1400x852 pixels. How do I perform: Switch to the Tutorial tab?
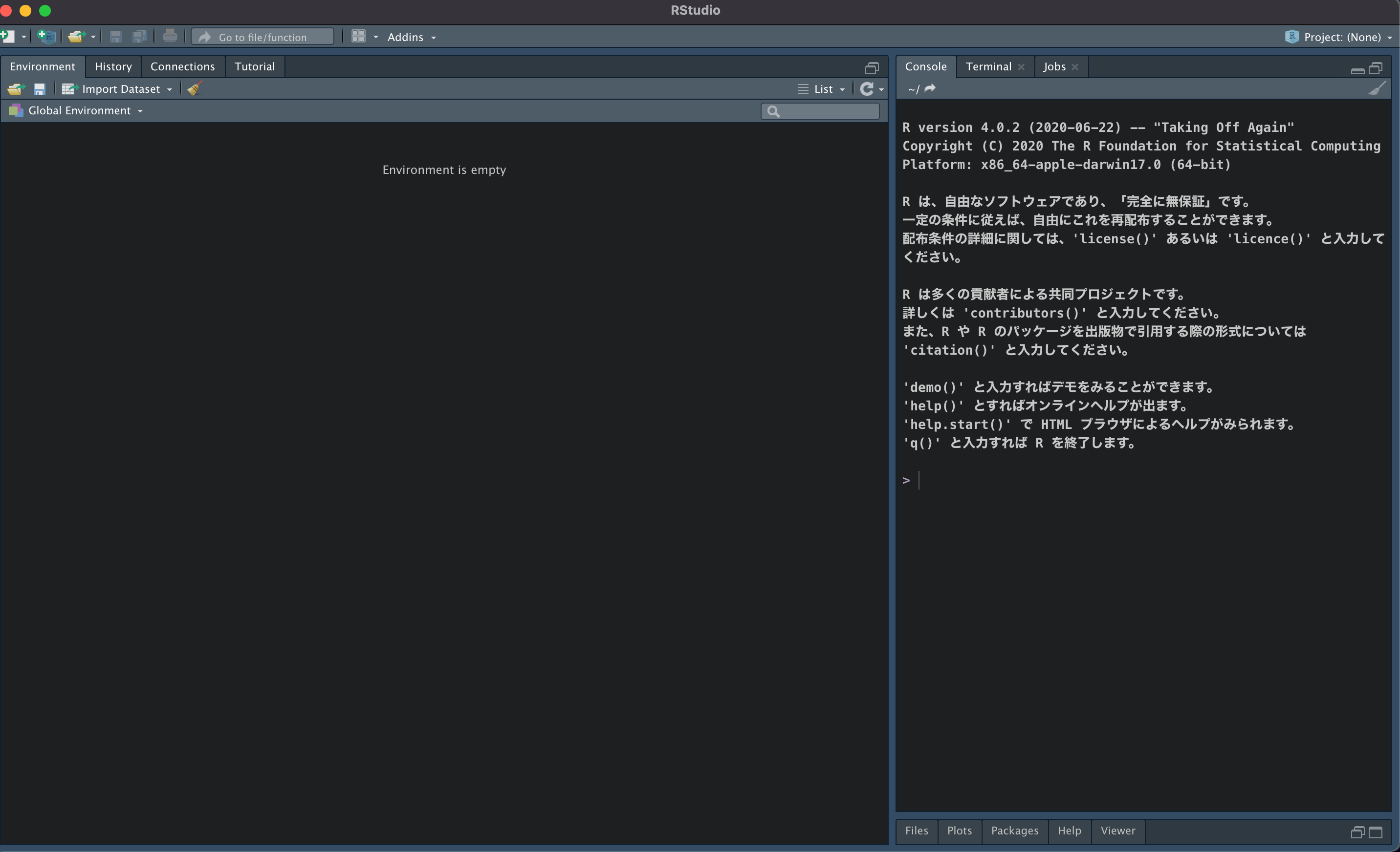(x=254, y=66)
